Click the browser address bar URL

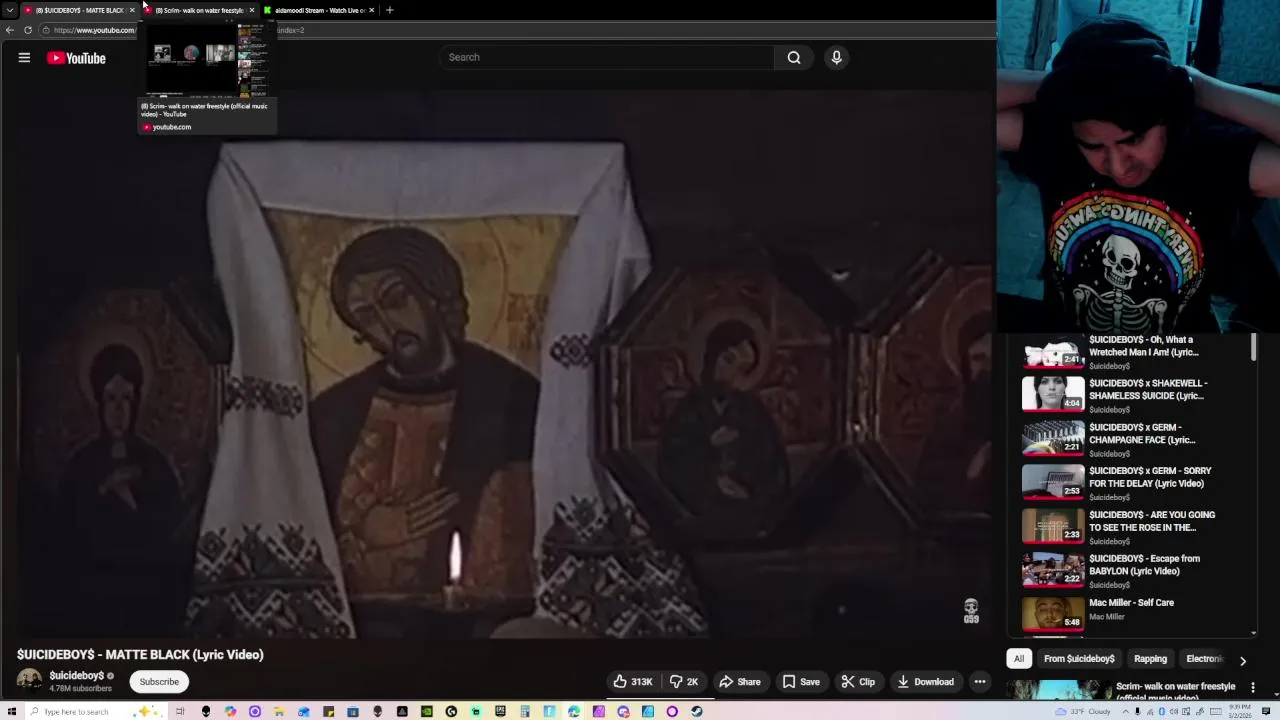(x=94, y=30)
